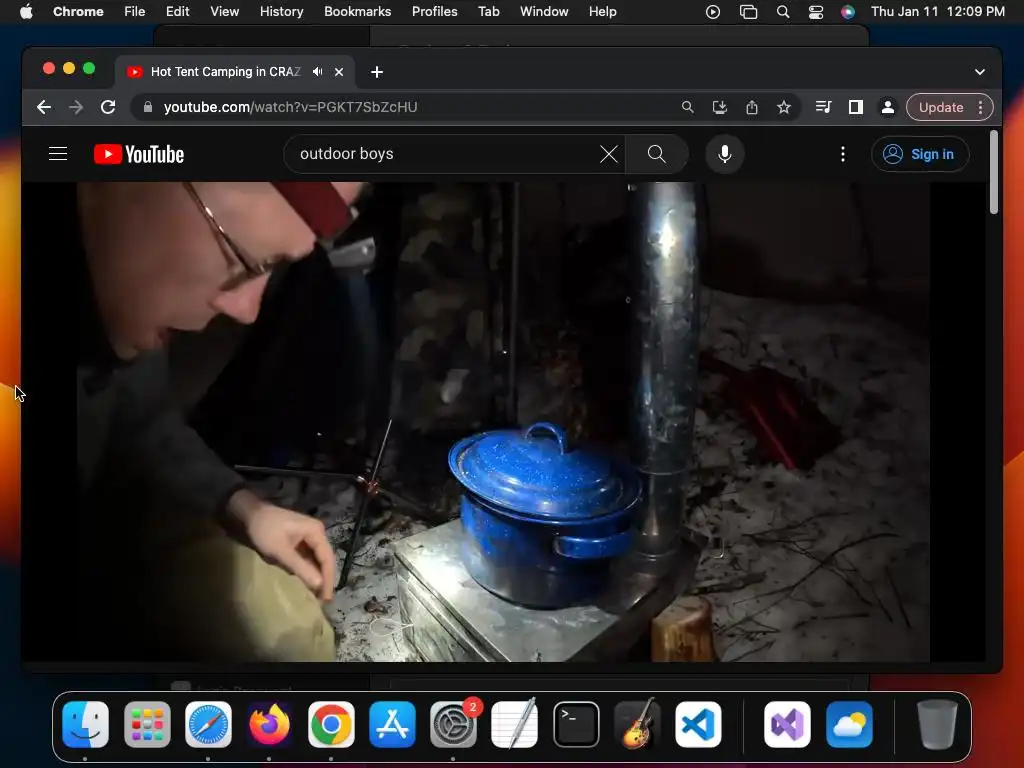The width and height of the screenshot is (1024, 768).
Task: Expand the tab search chevron
Action: 980,72
